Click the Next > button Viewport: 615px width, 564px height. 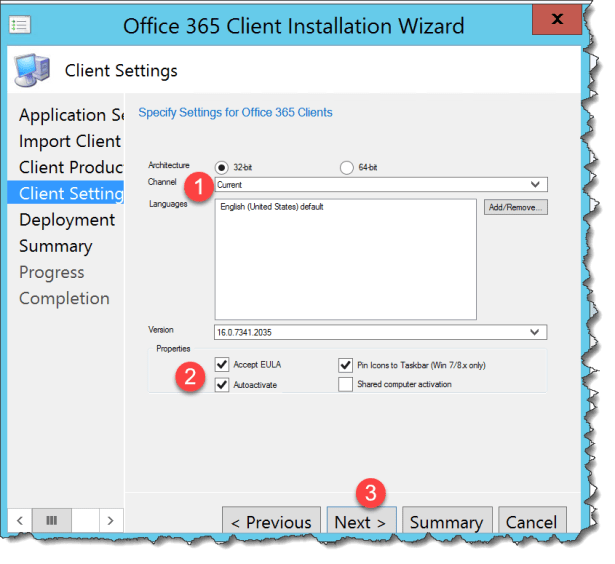tap(362, 522)
